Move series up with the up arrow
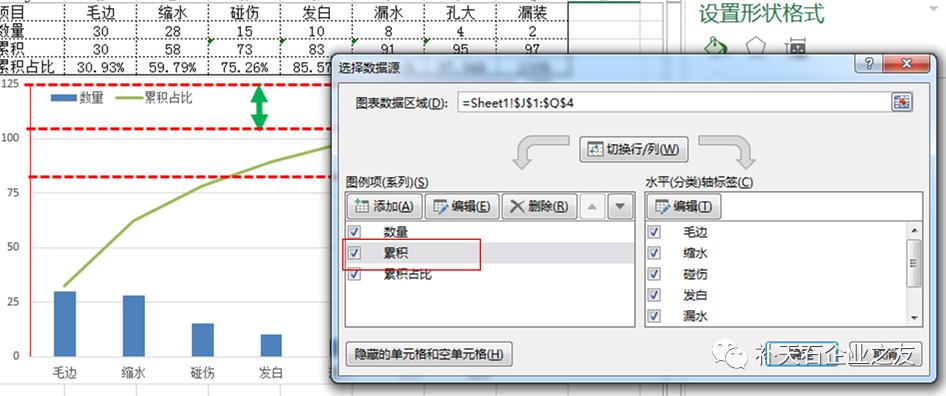946x396 pixels. pos(592,206)
